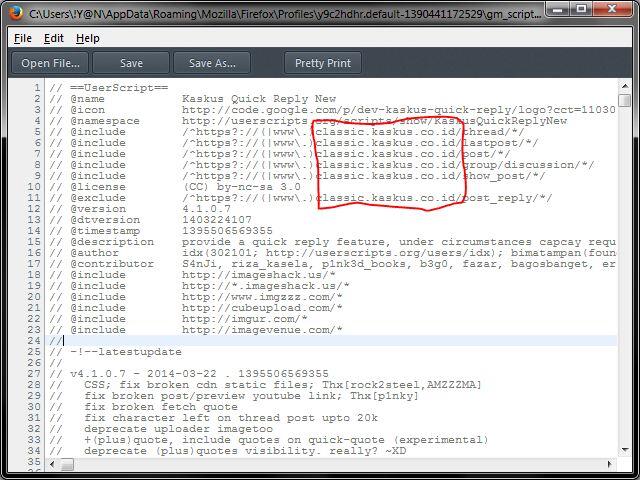Screen dimensions: 640x480
Task: Click the '-!--latestupdate' comment line
Action: pos(126,352)
